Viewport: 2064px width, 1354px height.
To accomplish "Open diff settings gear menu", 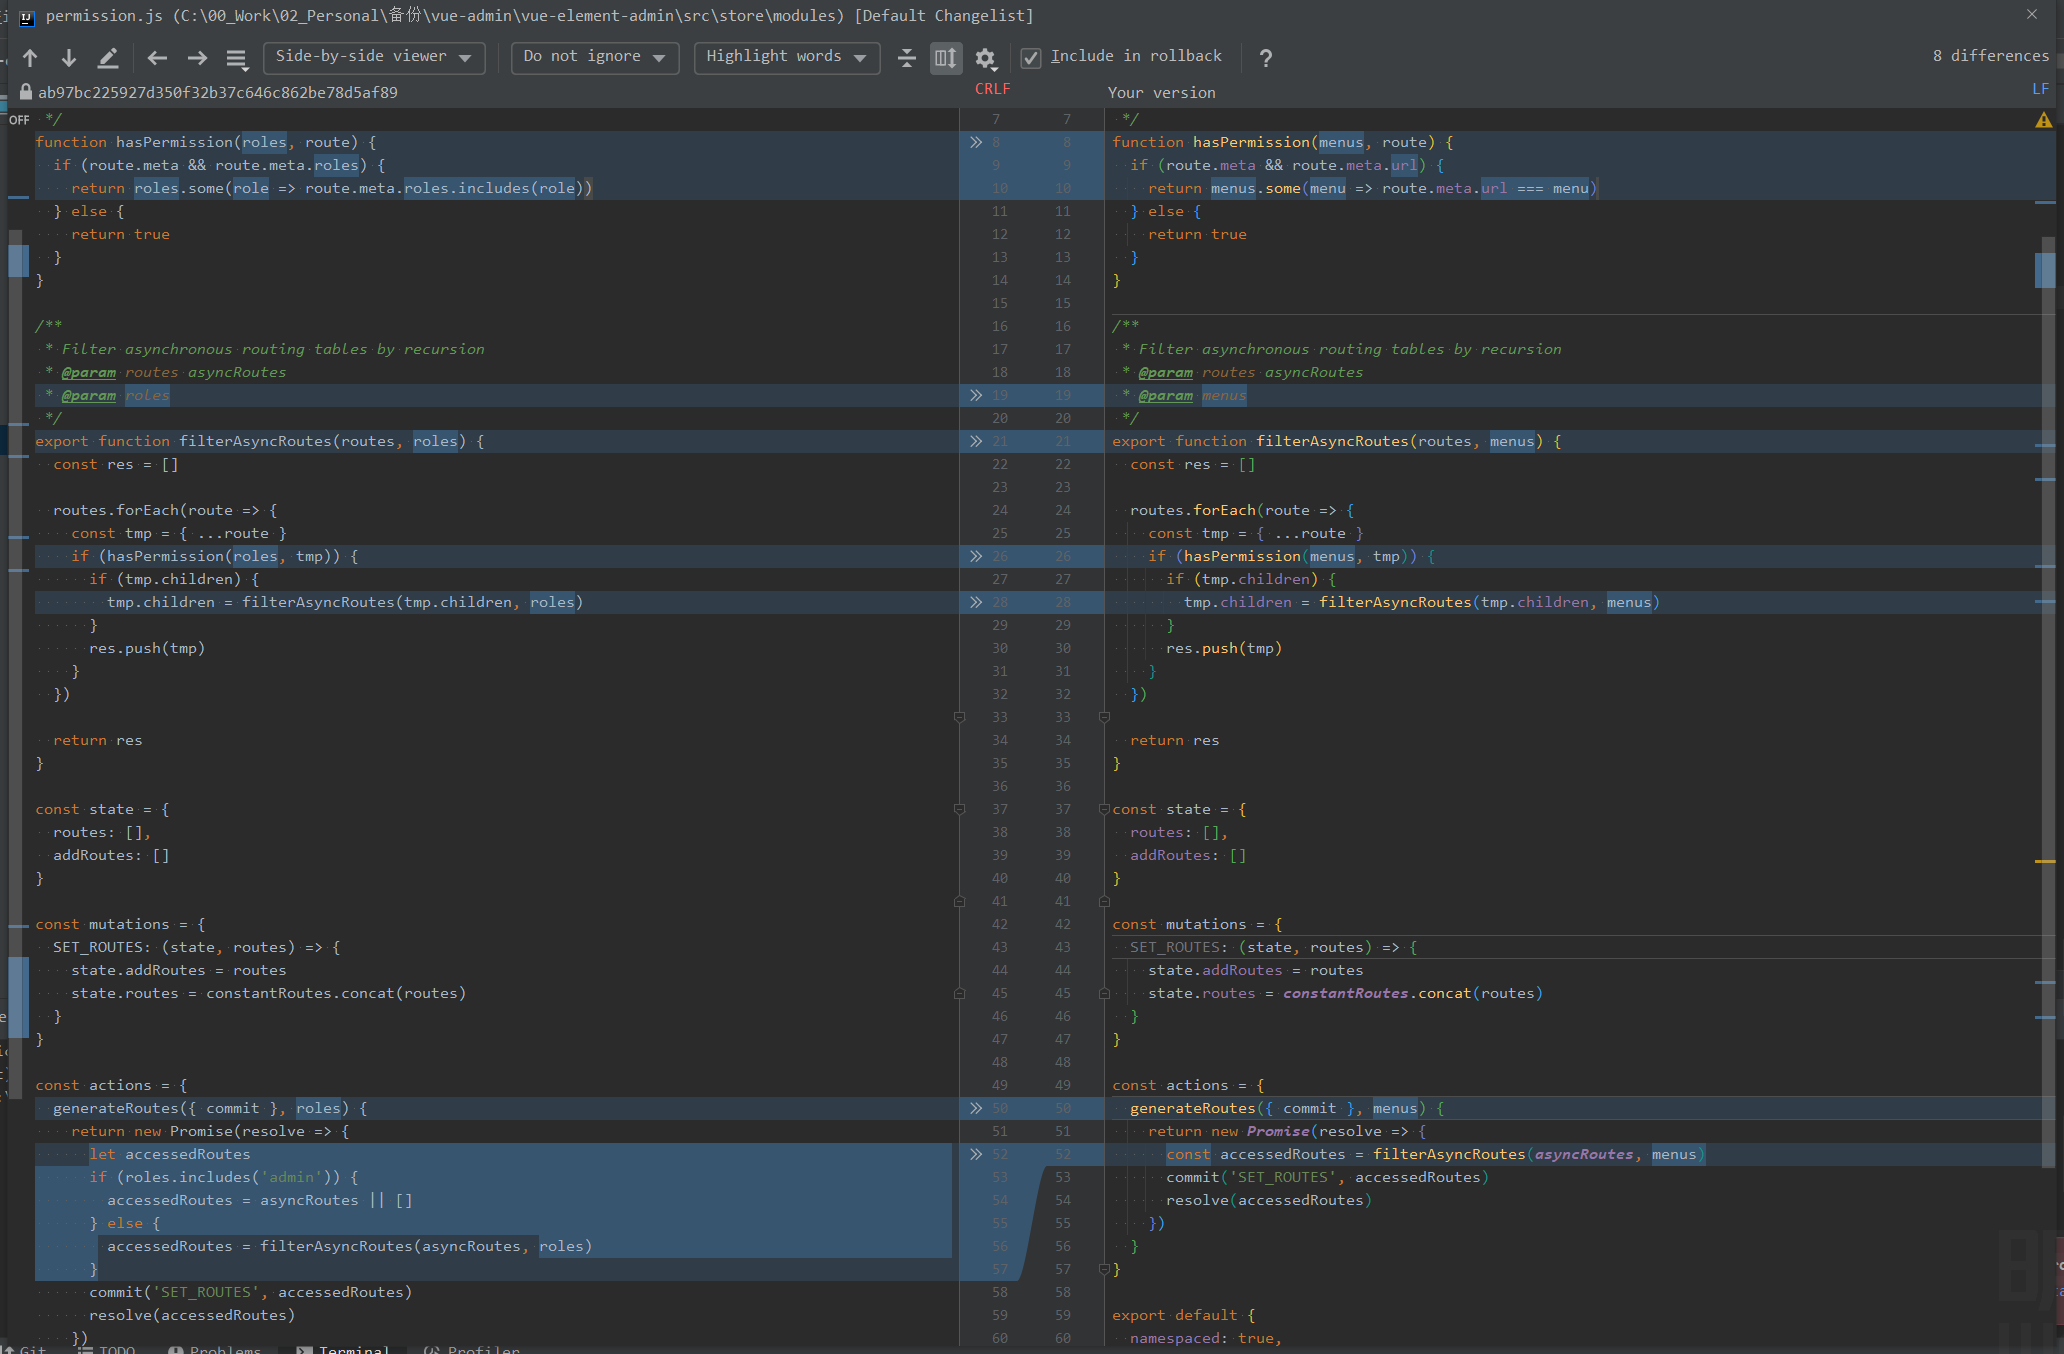I will pos(986,58).
